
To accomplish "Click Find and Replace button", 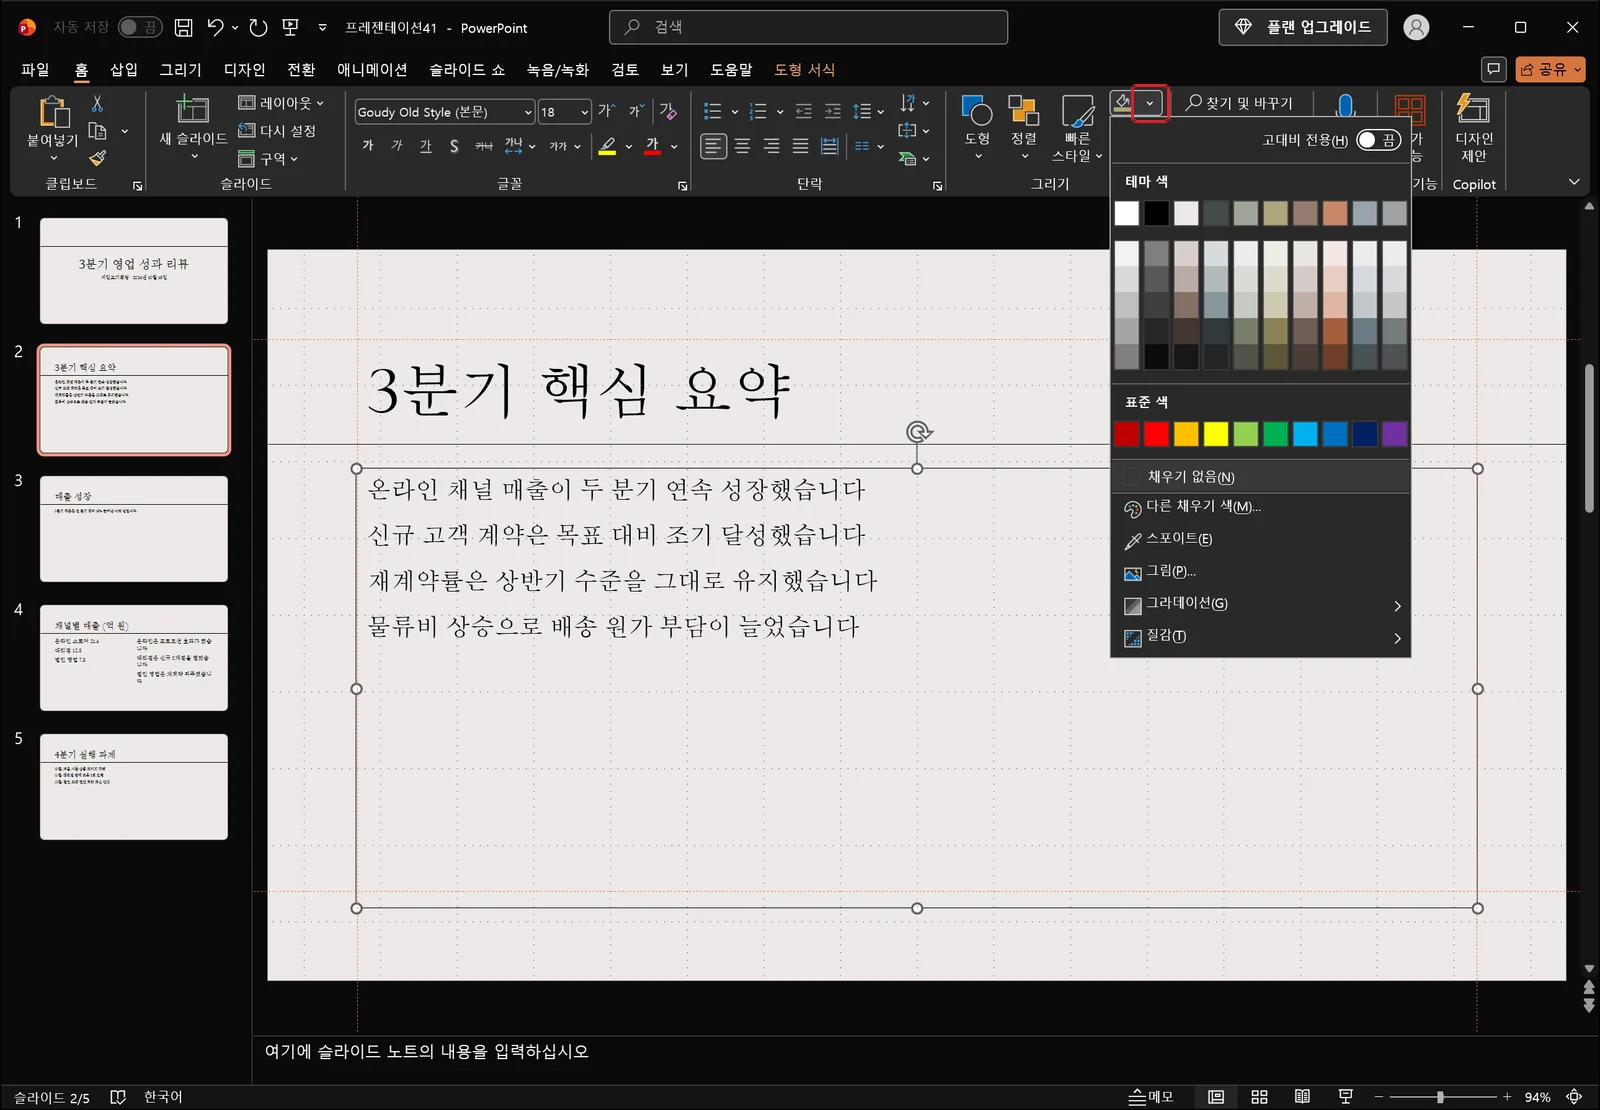I will [x=1239, y=103].
